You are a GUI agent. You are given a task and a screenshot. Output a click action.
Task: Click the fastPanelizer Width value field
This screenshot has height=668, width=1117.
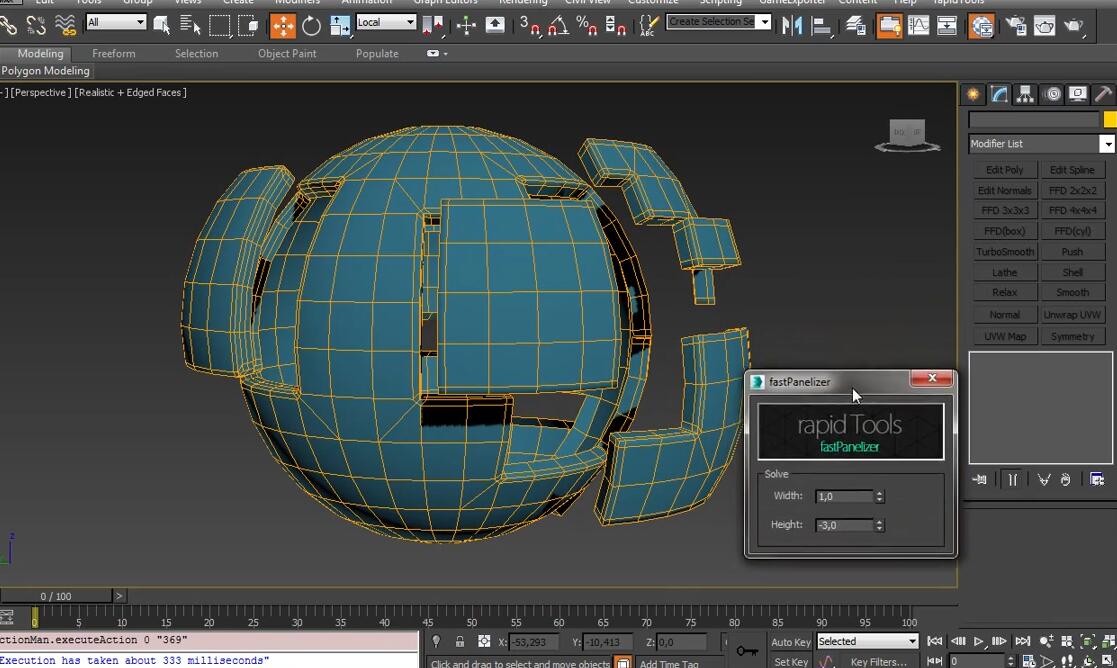coord(844,496)
